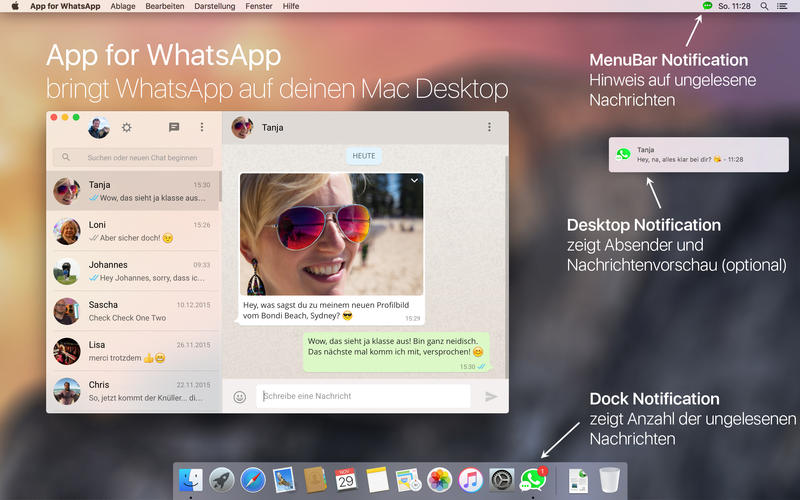Click Chris's profile avatar
The height and width of the screenshot is (500, 800).
[67, 391]
